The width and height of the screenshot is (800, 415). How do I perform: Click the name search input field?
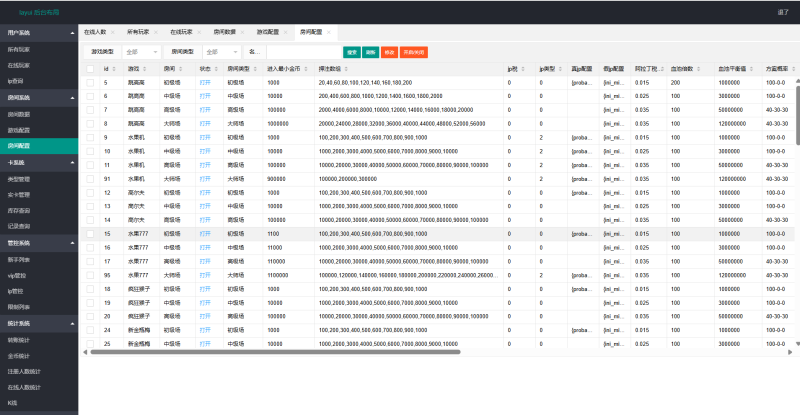304,52
